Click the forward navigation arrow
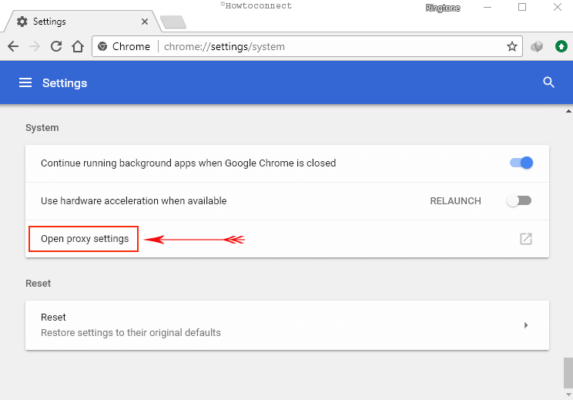 pos(35,46)
